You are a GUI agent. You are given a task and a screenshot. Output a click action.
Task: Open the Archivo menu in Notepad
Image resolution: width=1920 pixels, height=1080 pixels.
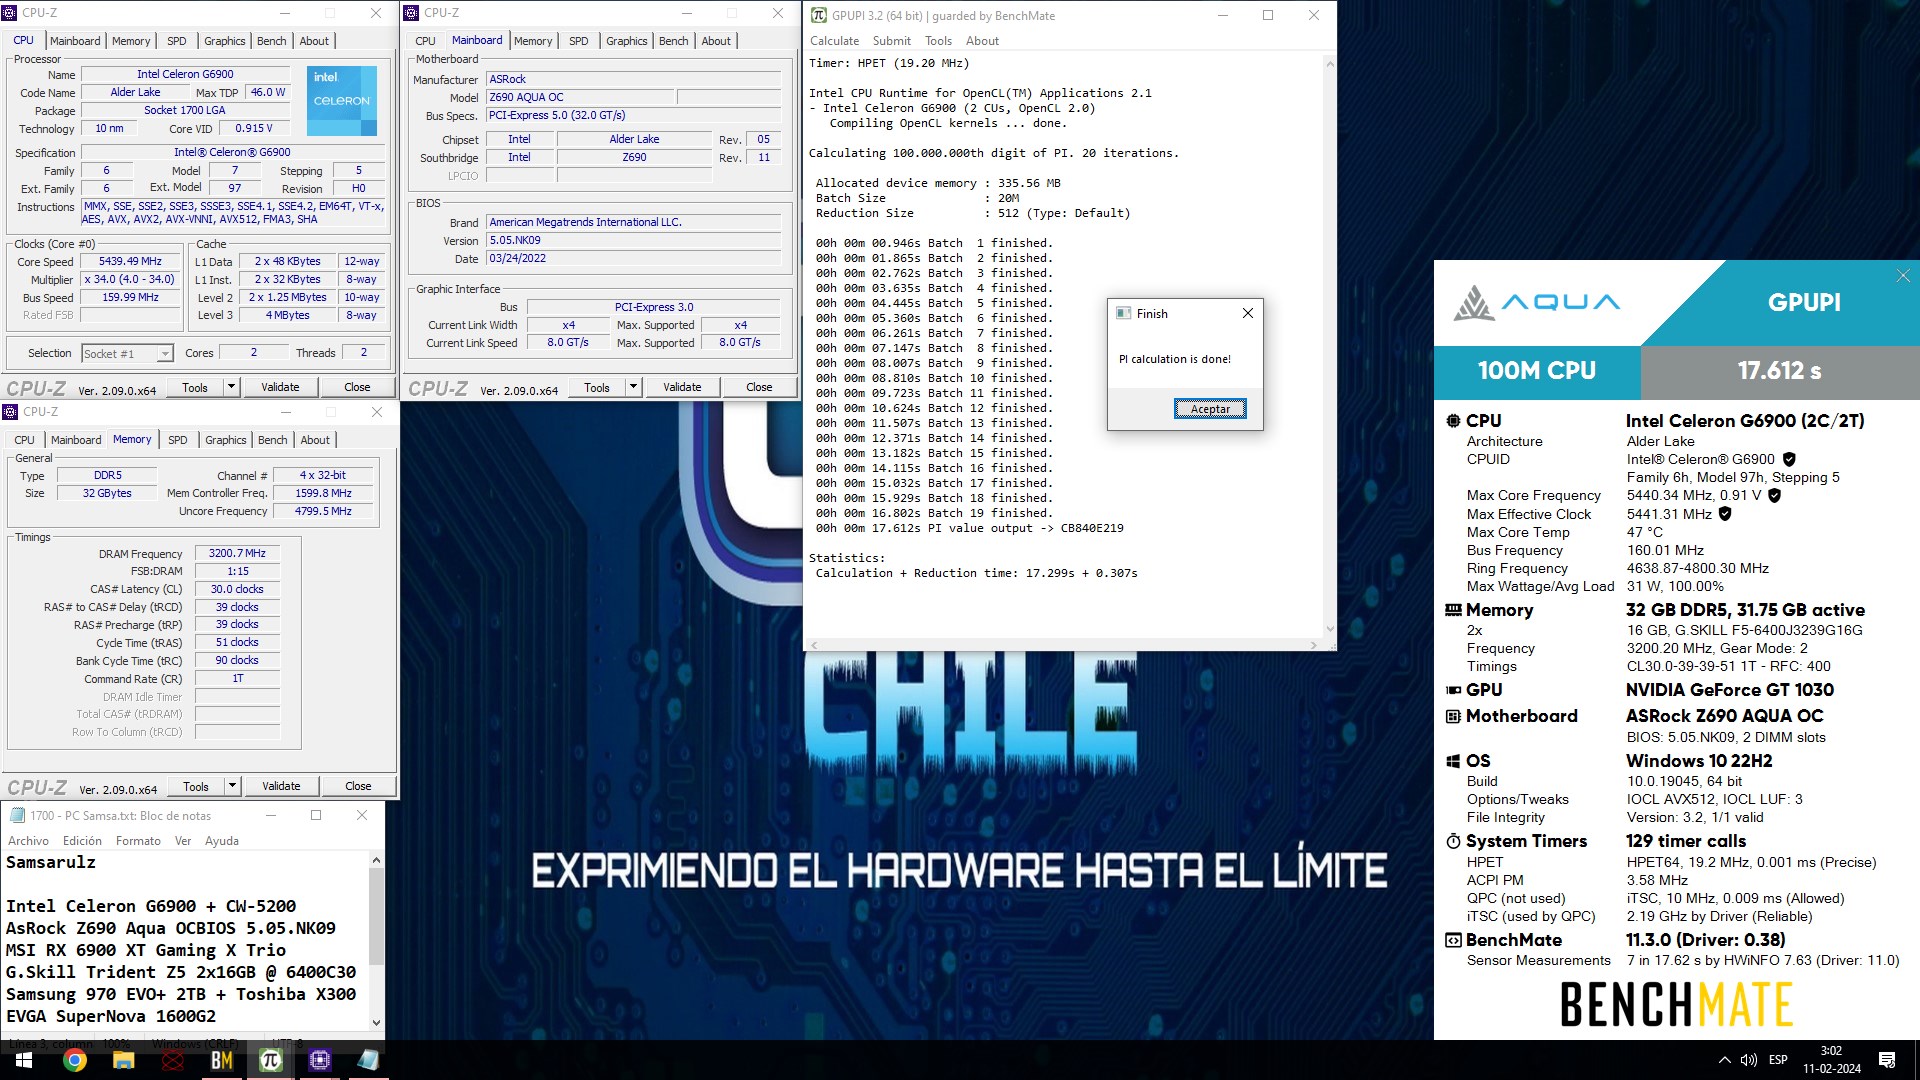point(28,841)
